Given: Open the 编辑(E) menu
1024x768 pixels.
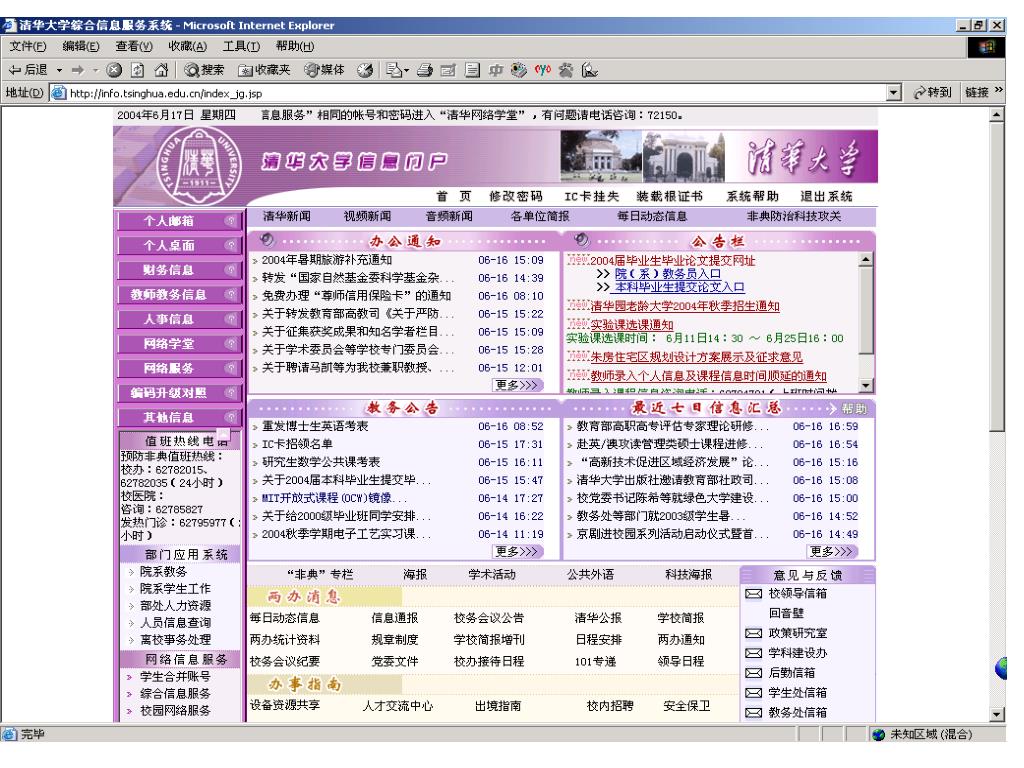Looking at the screenshot, I should point(81,46).
